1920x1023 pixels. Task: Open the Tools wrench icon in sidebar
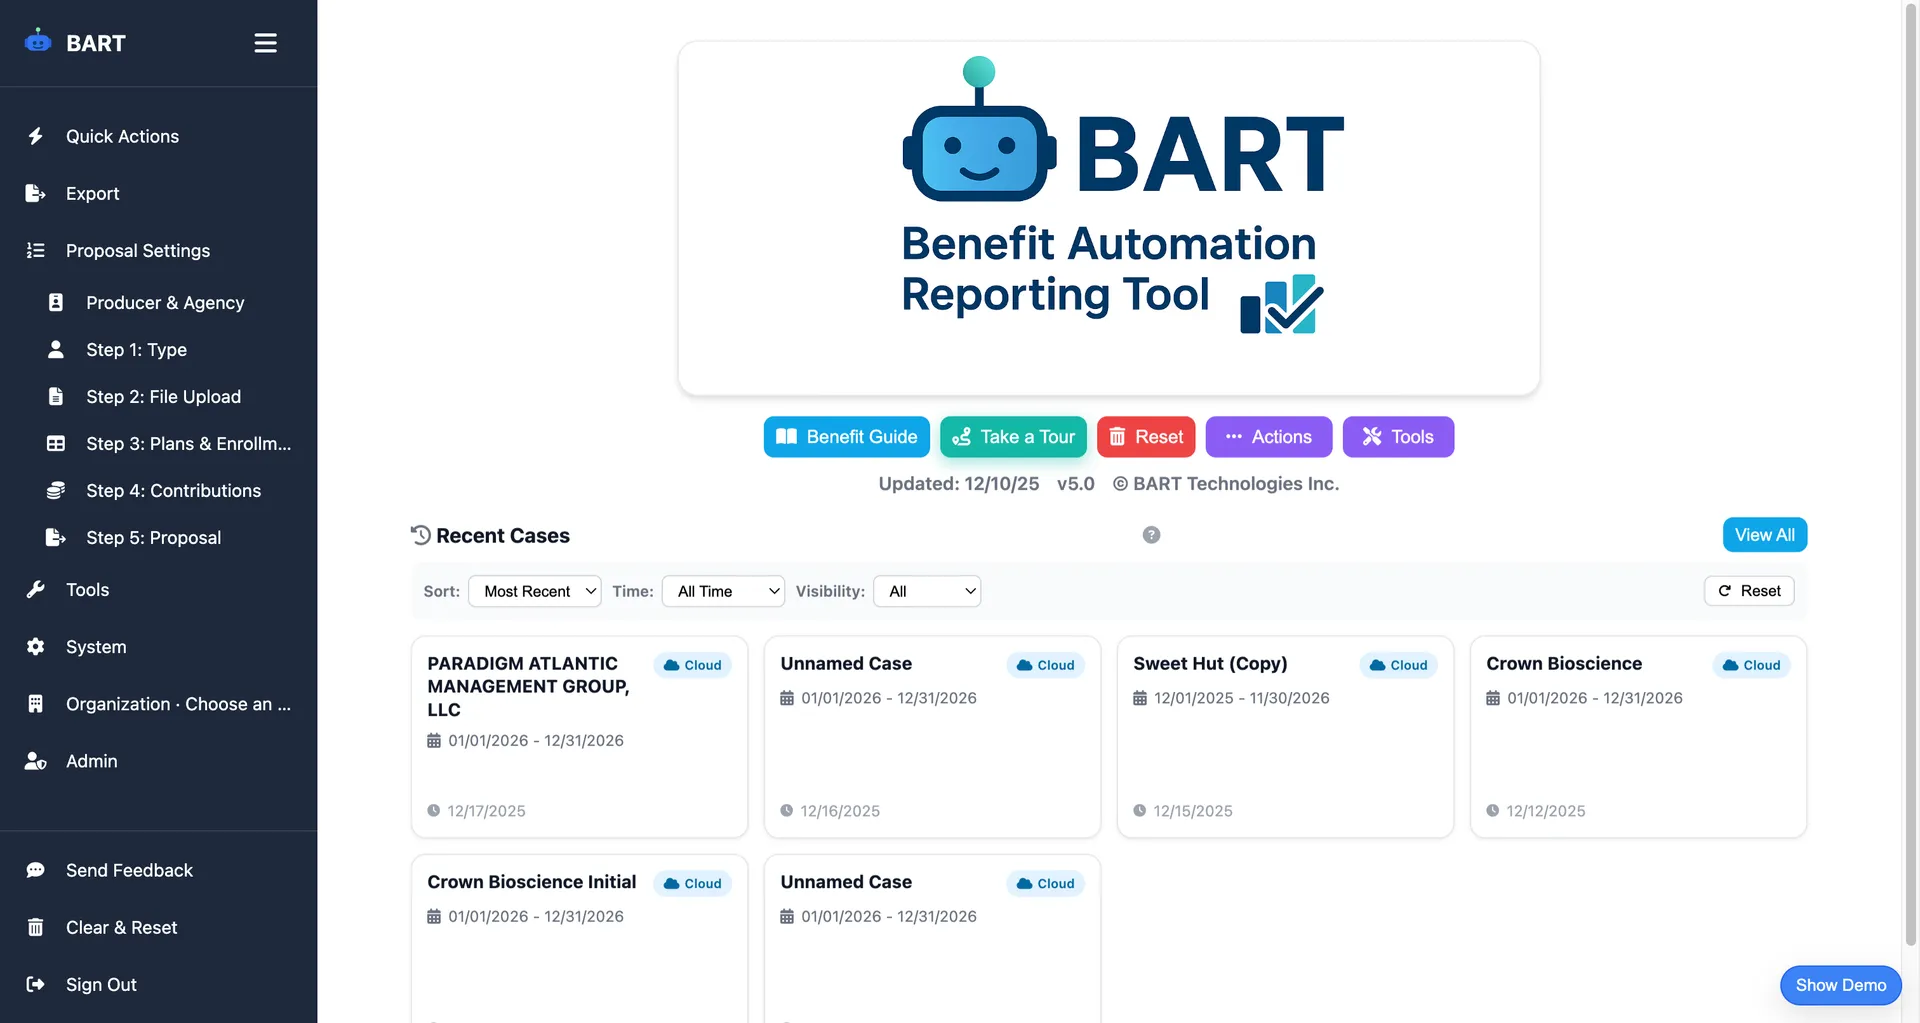35,590
